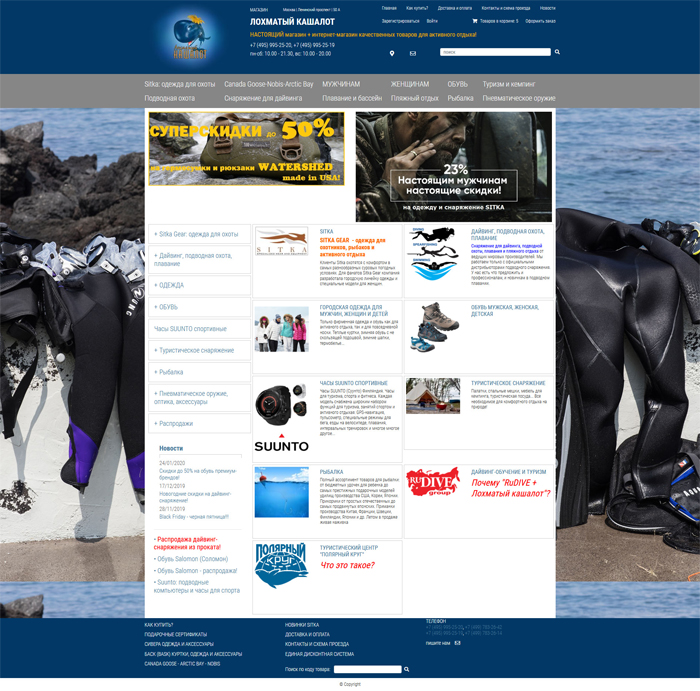Click the tent camping image
The image size is (700, 691).
click(x=433, y=396)
